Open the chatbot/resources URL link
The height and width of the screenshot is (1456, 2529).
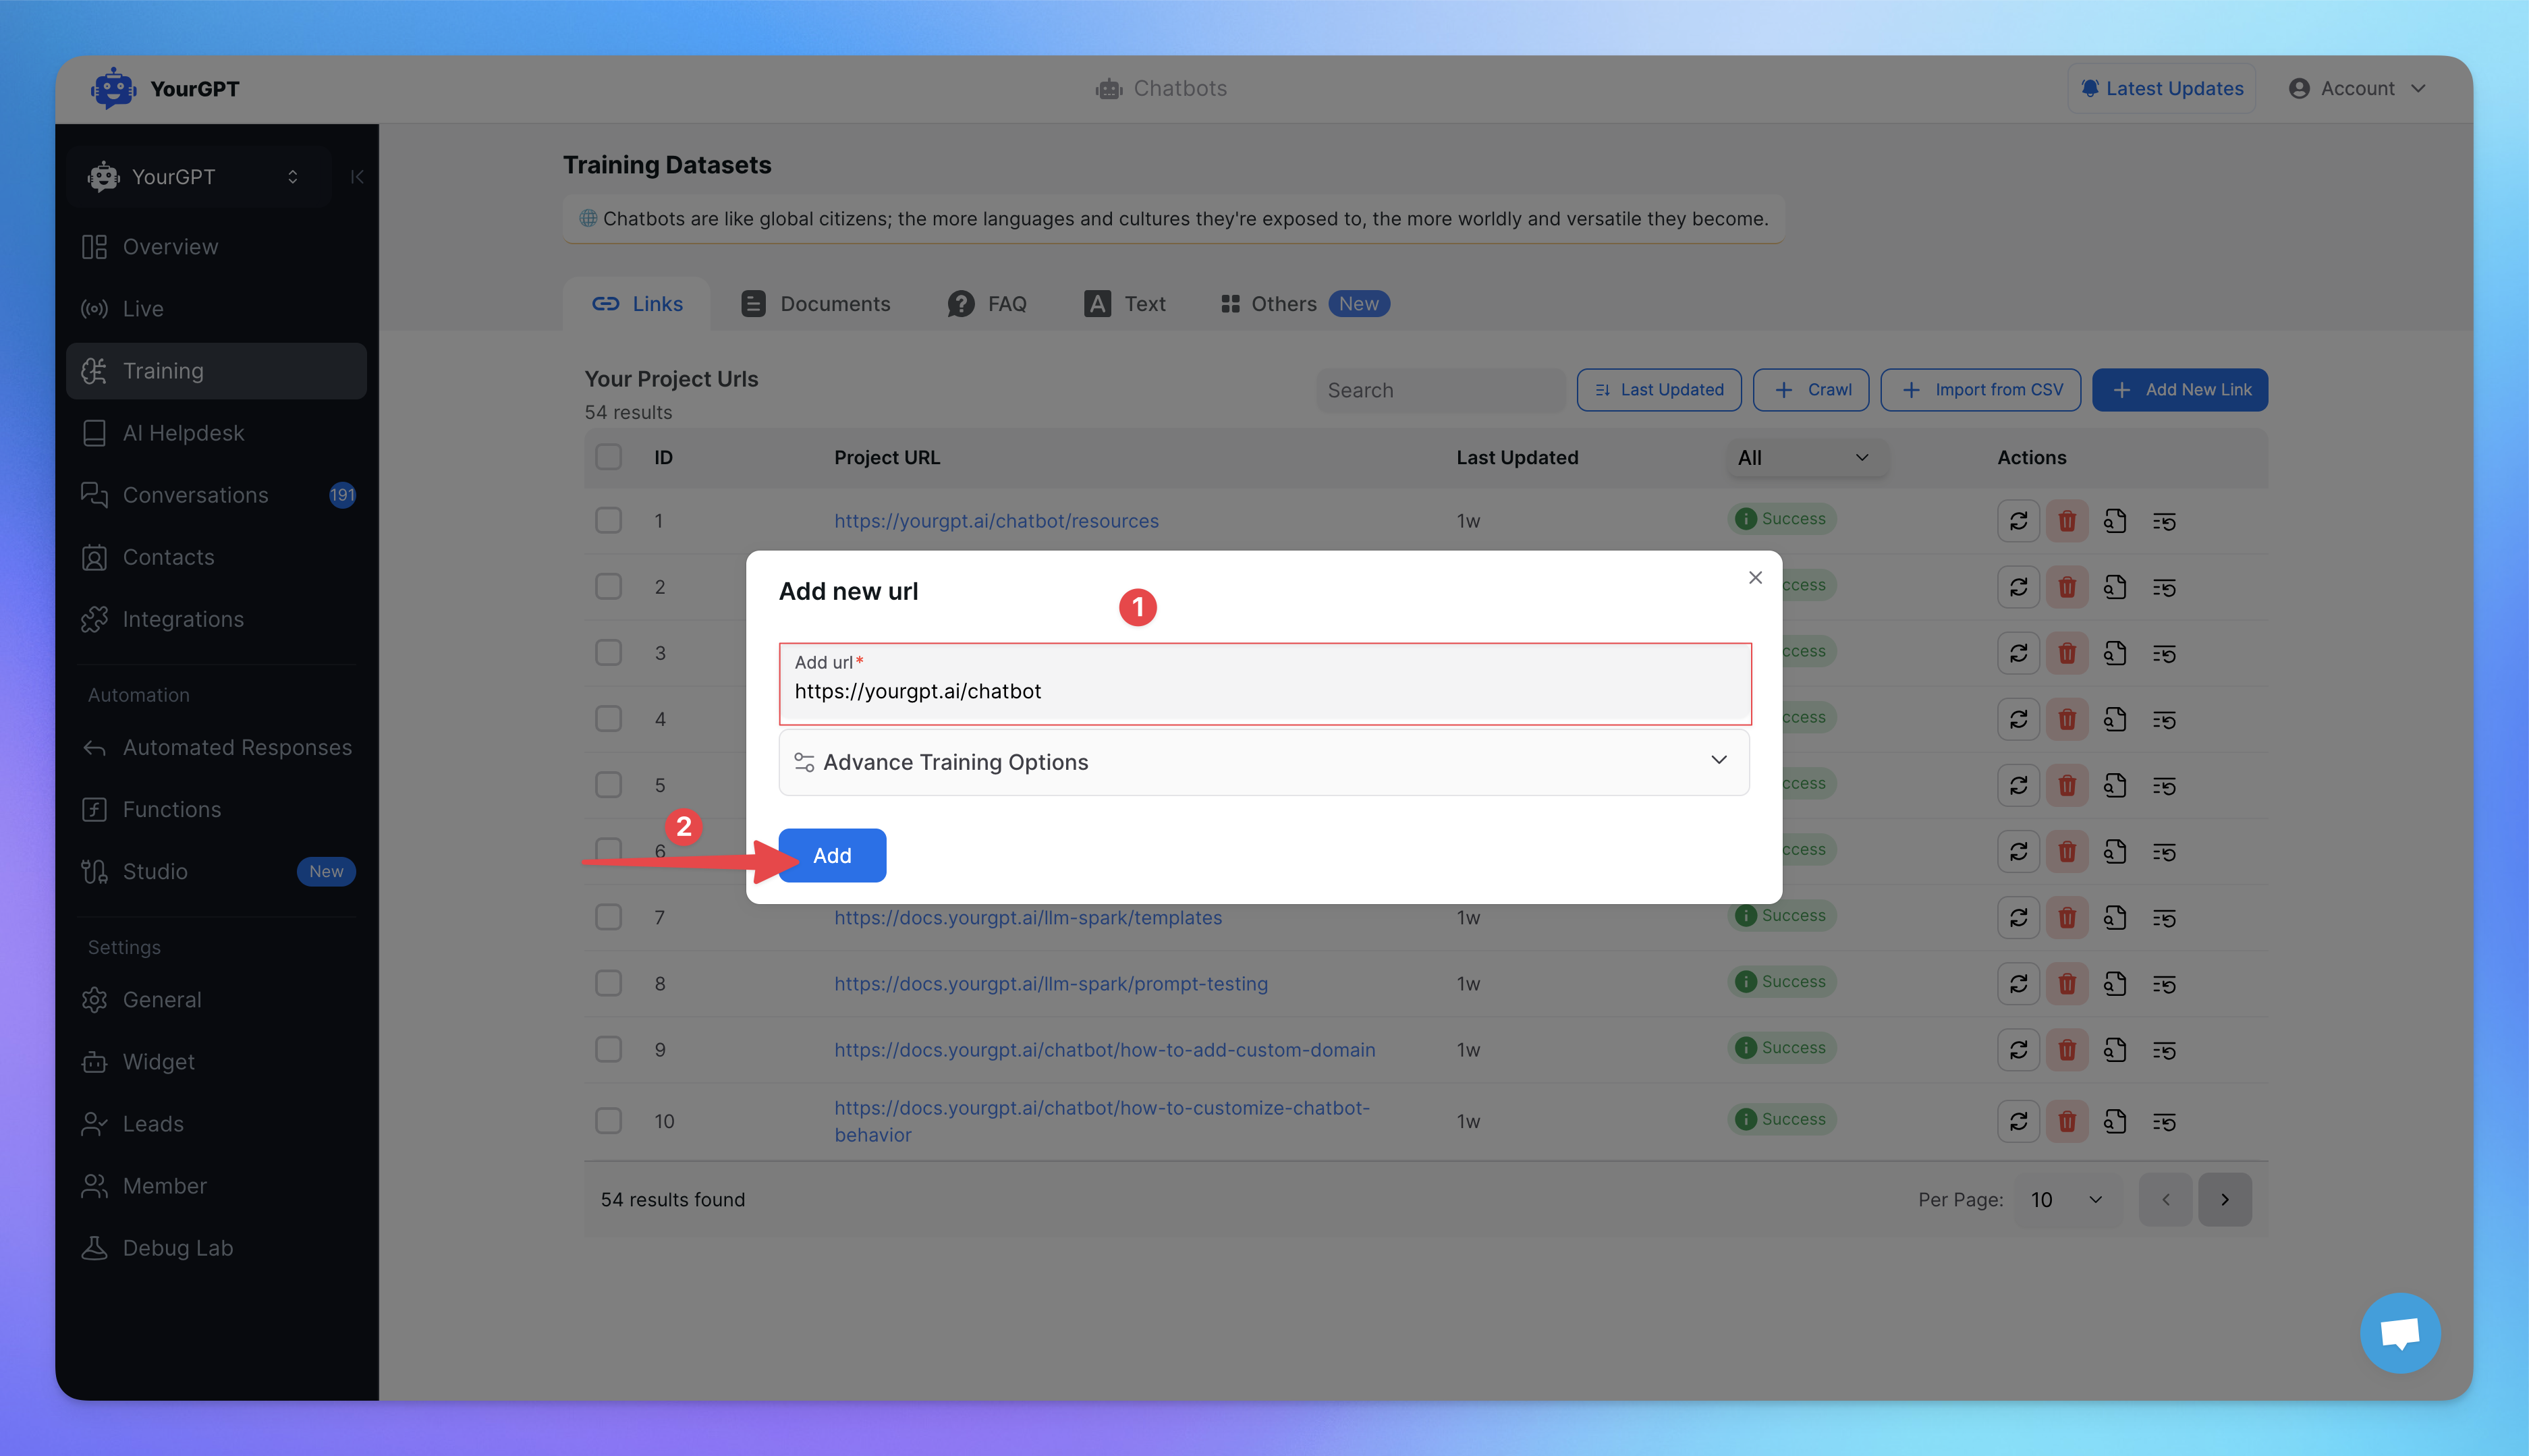coord(996,521)
